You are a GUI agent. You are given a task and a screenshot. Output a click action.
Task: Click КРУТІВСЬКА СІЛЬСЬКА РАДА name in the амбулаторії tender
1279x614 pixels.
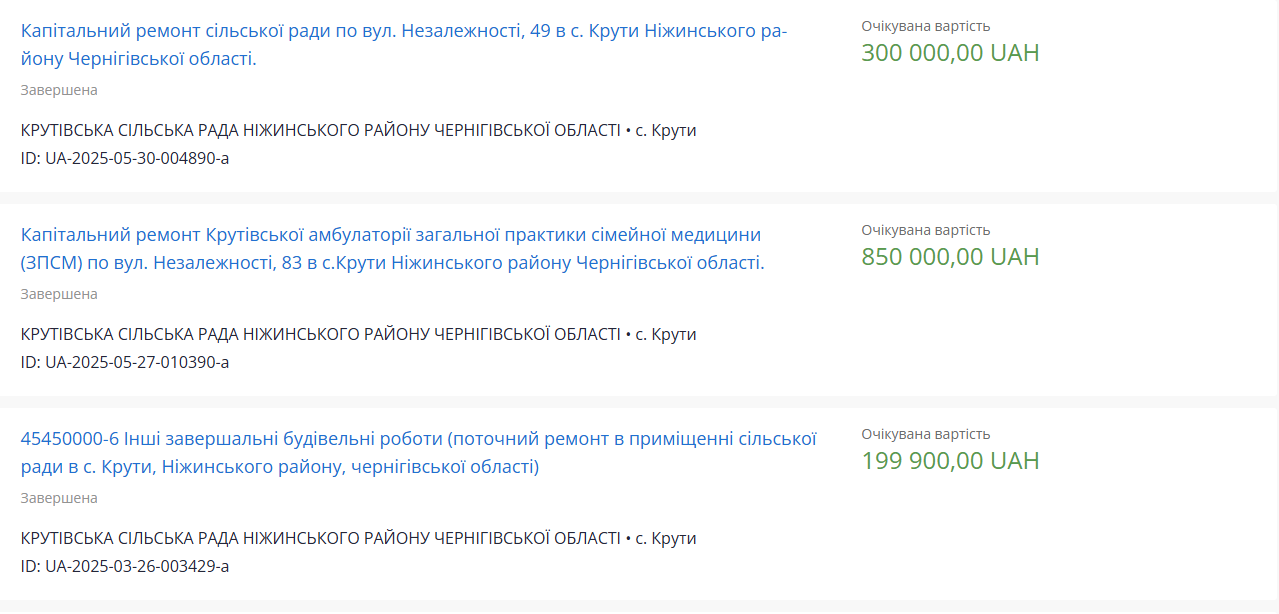(320, 334)
